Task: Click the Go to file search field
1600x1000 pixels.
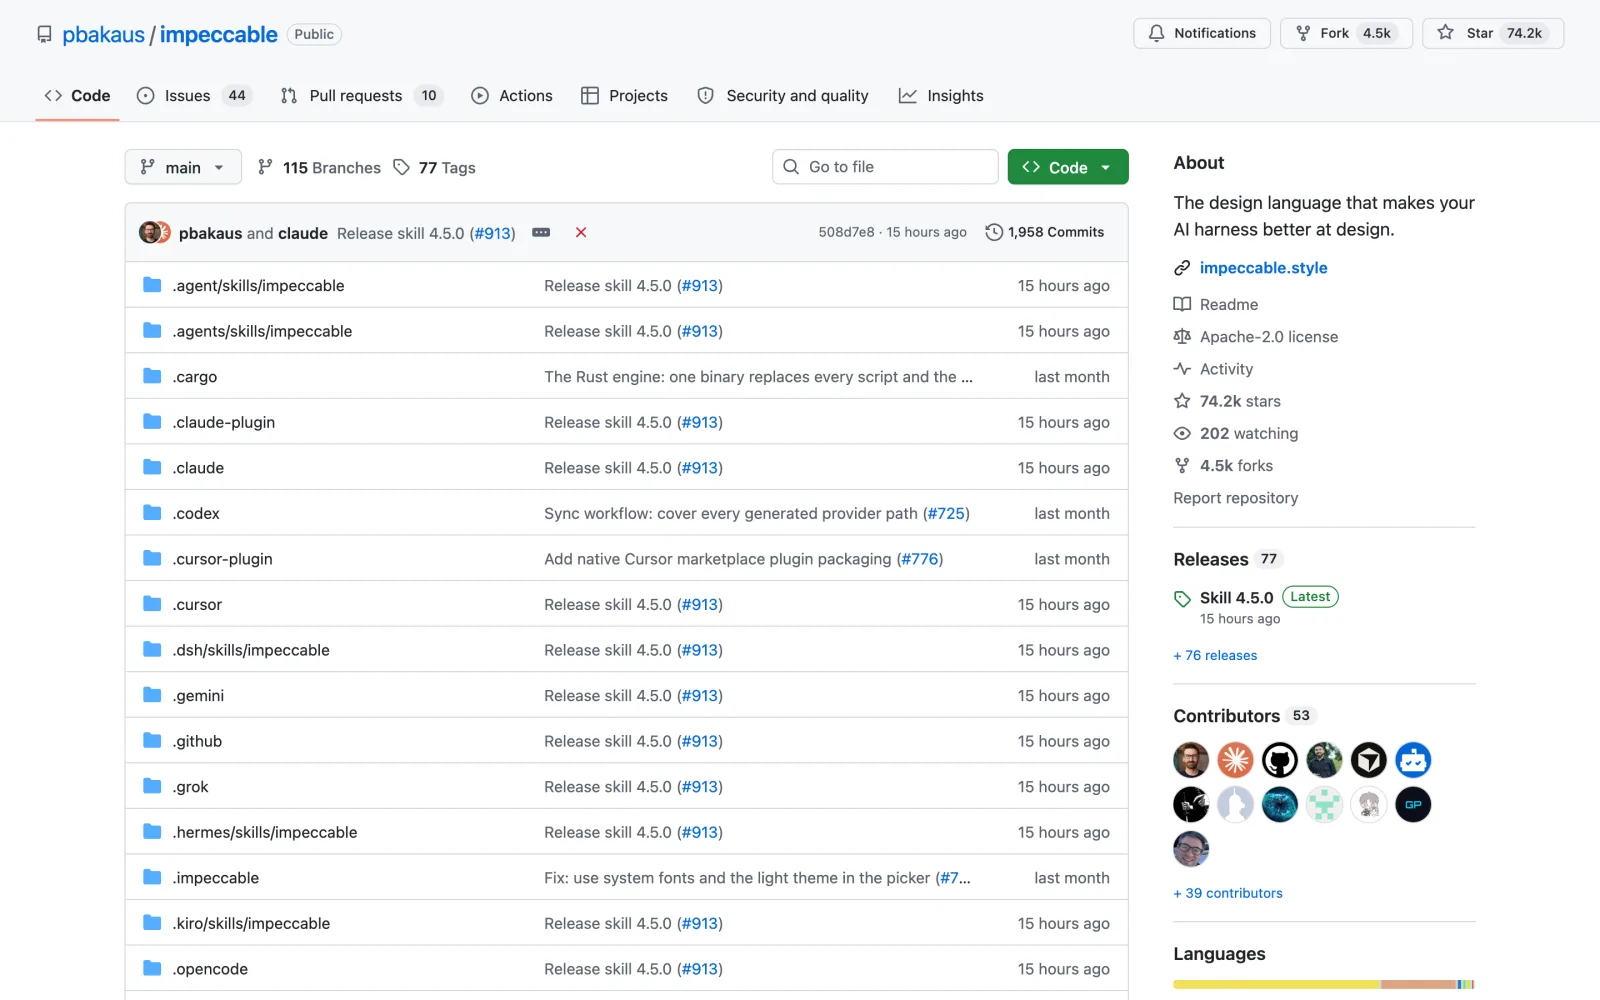Action: tap(885, 167)
